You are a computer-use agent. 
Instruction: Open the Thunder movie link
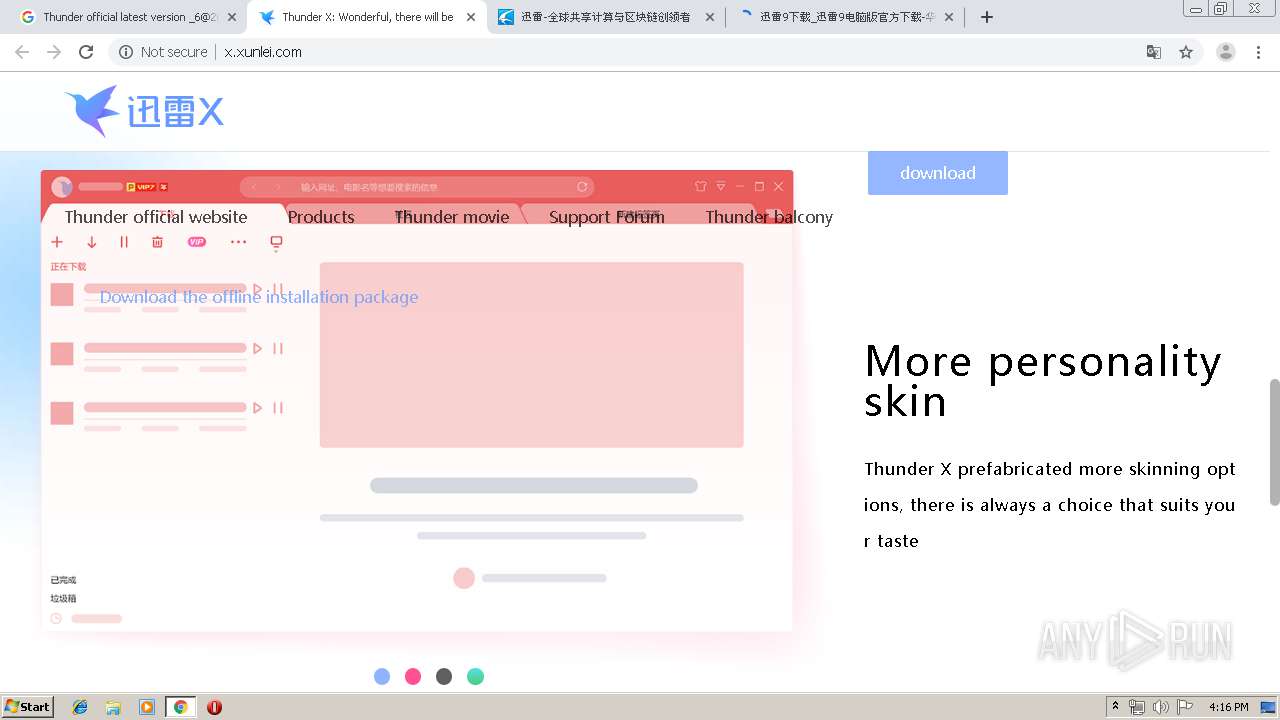(452, 217)
